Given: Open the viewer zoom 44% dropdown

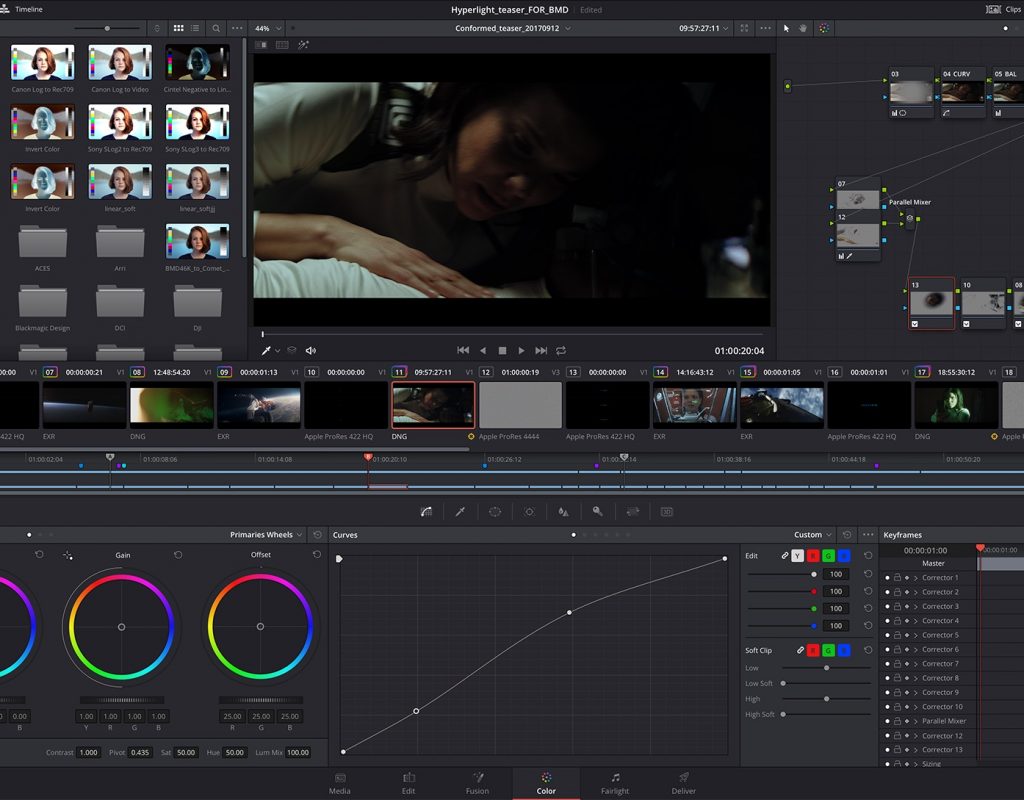Looking at the screenshot, I should tap(268, 29).
